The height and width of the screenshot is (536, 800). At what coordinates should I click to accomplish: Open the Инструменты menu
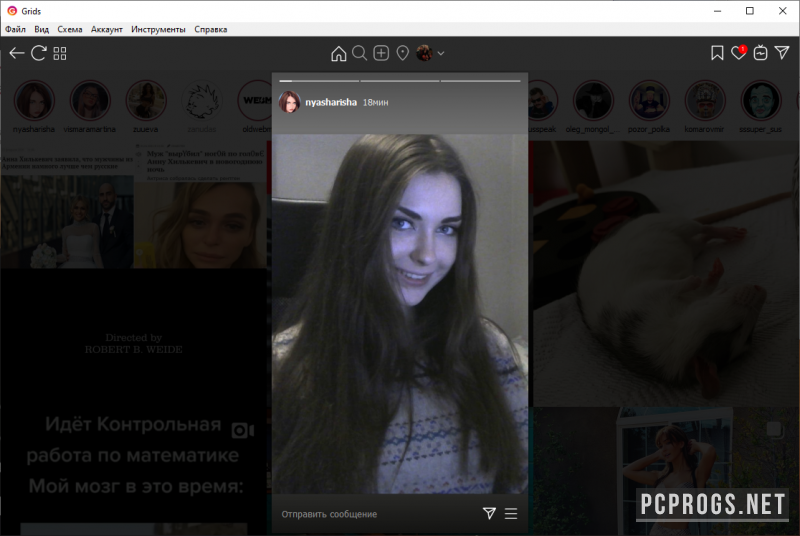tap(158, 29)
